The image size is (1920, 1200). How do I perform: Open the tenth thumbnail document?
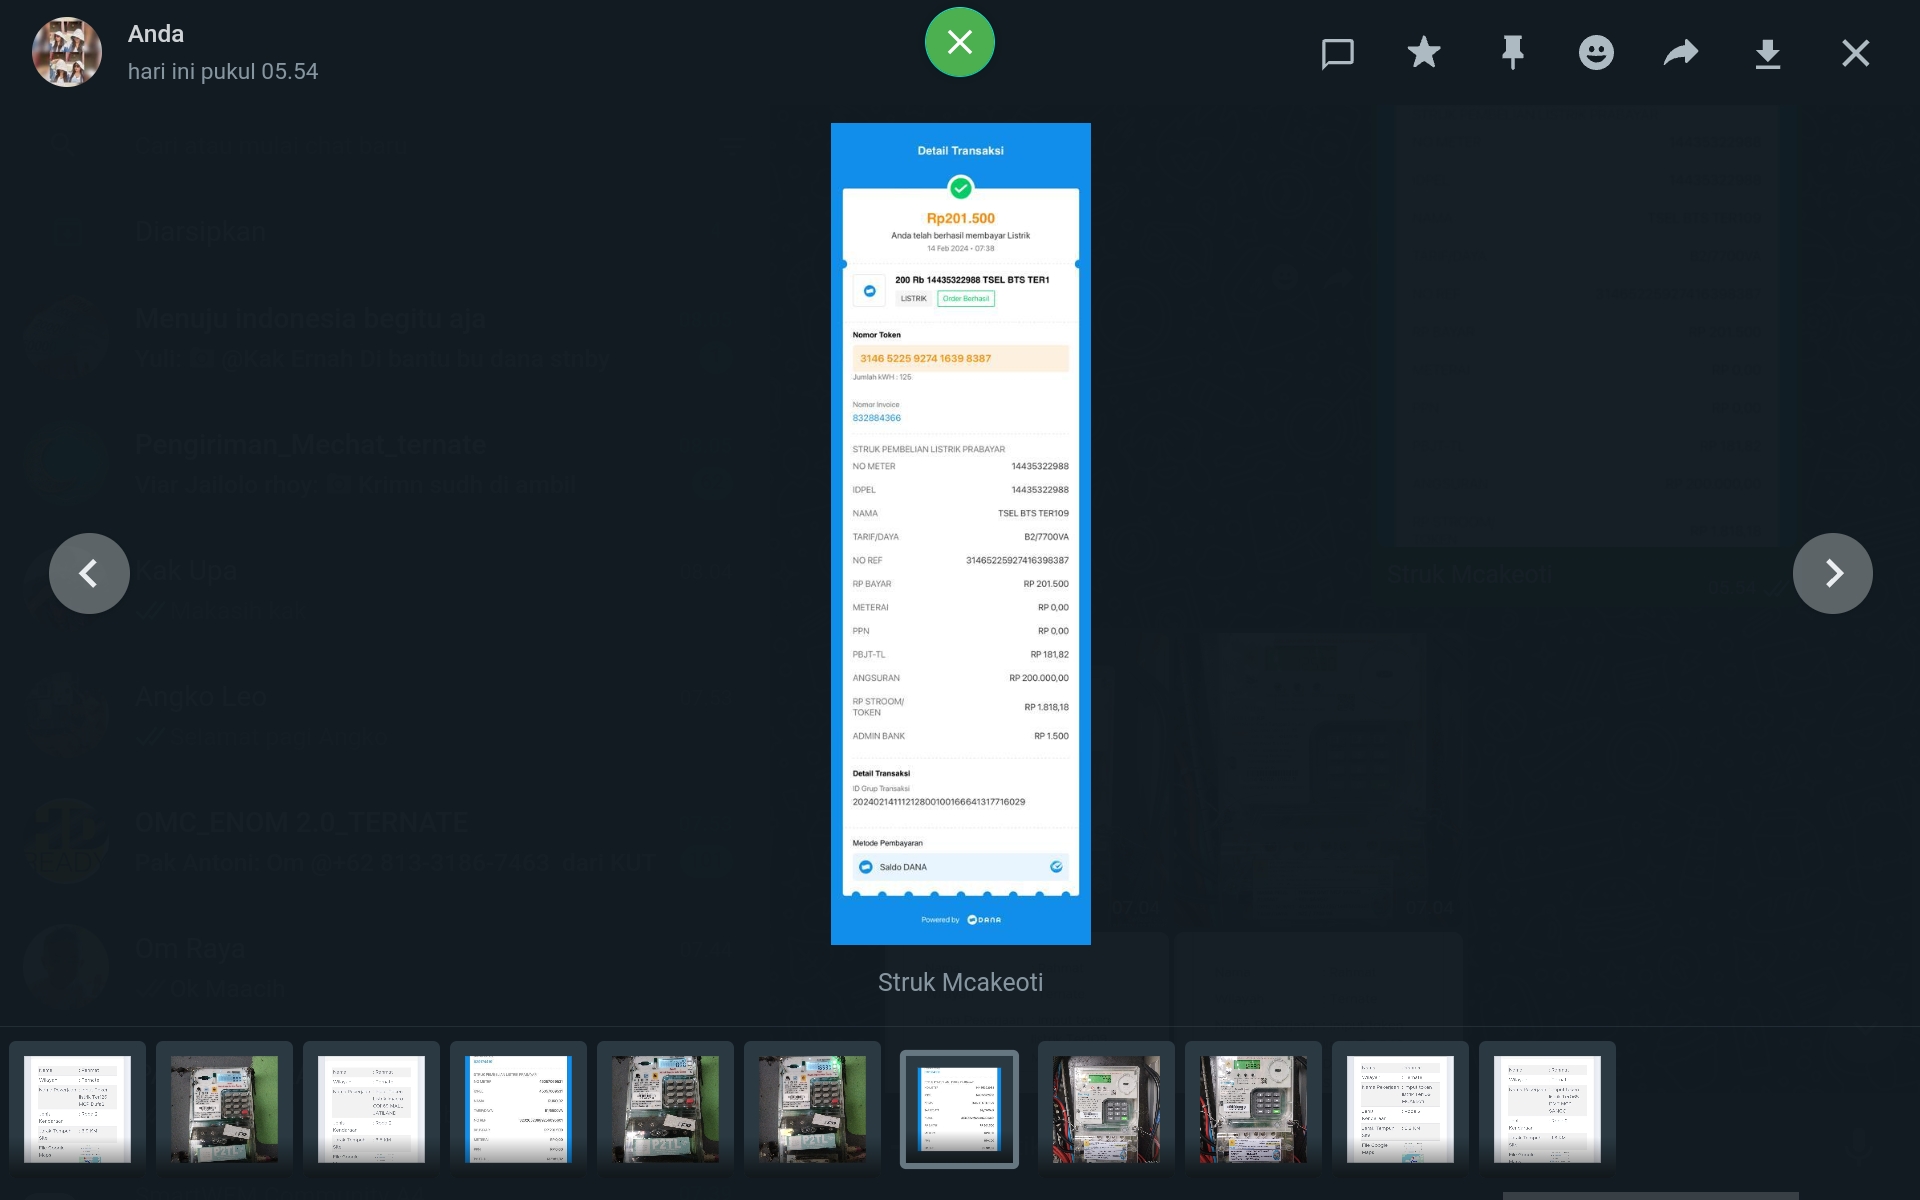pyautogui.click(x=1400, y=1109)
